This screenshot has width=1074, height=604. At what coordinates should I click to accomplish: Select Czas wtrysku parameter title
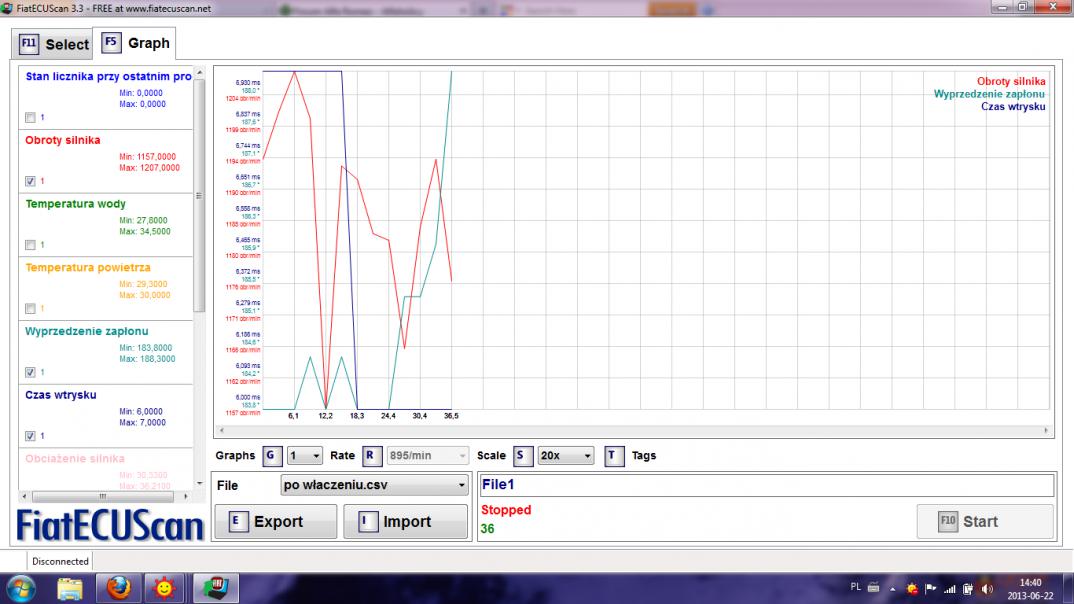coord(61,395)
